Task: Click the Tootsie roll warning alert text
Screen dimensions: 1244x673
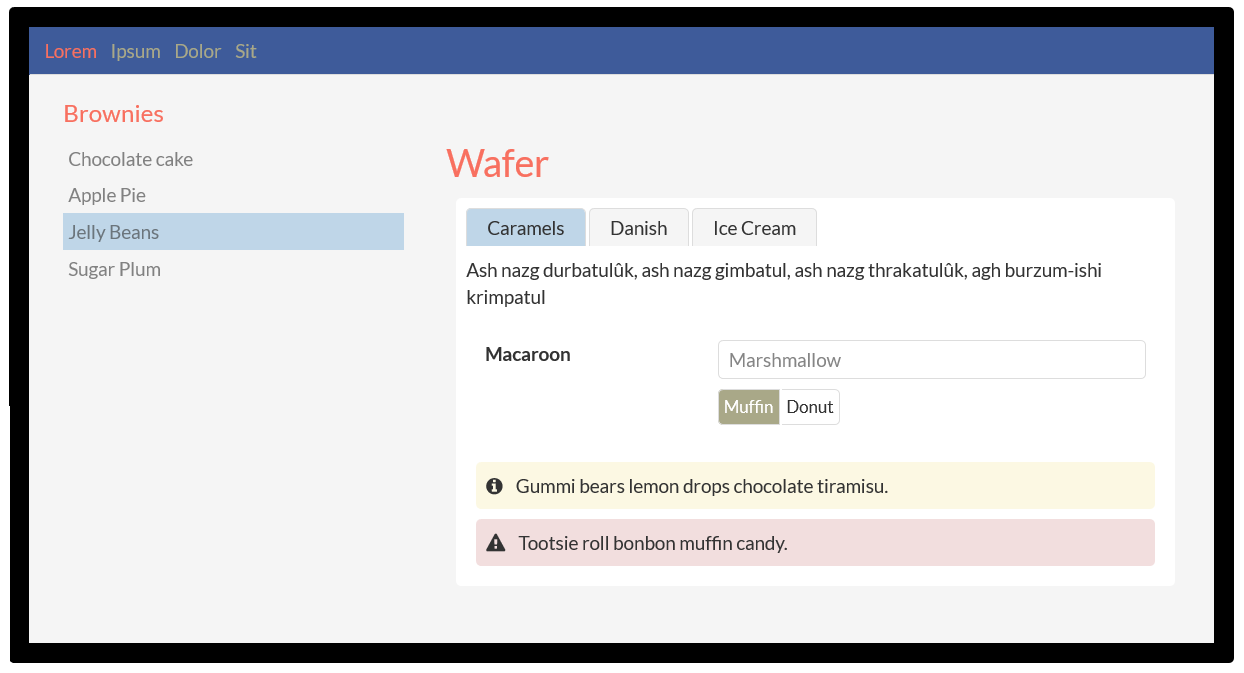Action: point(653,543)
